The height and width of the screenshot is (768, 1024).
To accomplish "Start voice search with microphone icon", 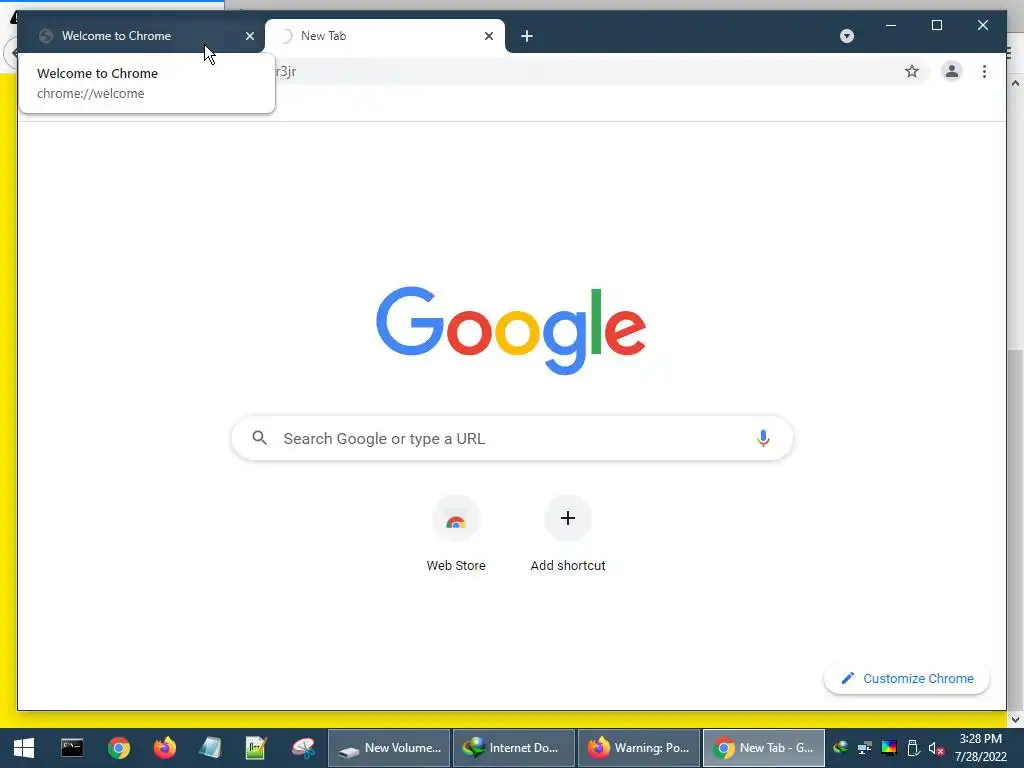I will [x=763, y=438].
